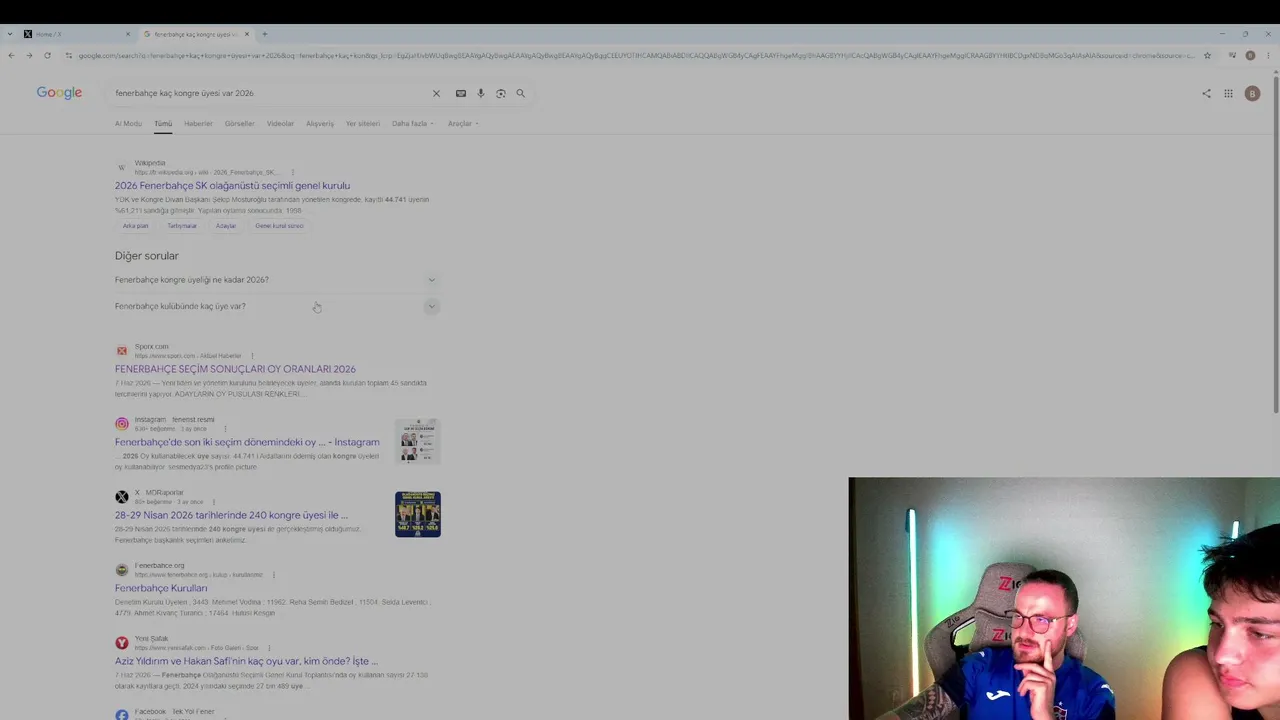Open the Google apps grid
The width and height of the screenshot is (1280, 720).
pyautogui.click(x=1229, y=93)
